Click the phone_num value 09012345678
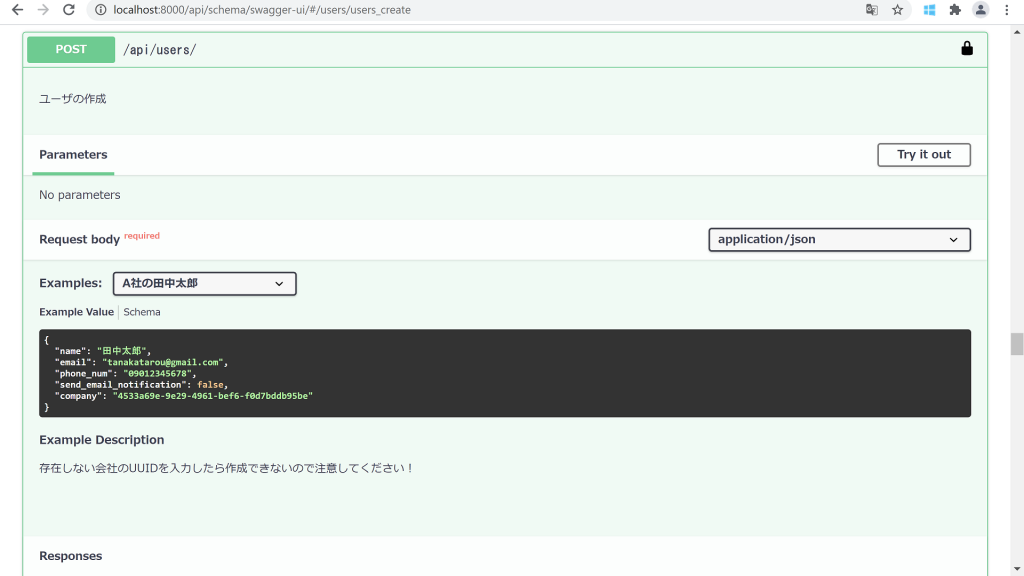1024x576 pixels. coord(158,374)
